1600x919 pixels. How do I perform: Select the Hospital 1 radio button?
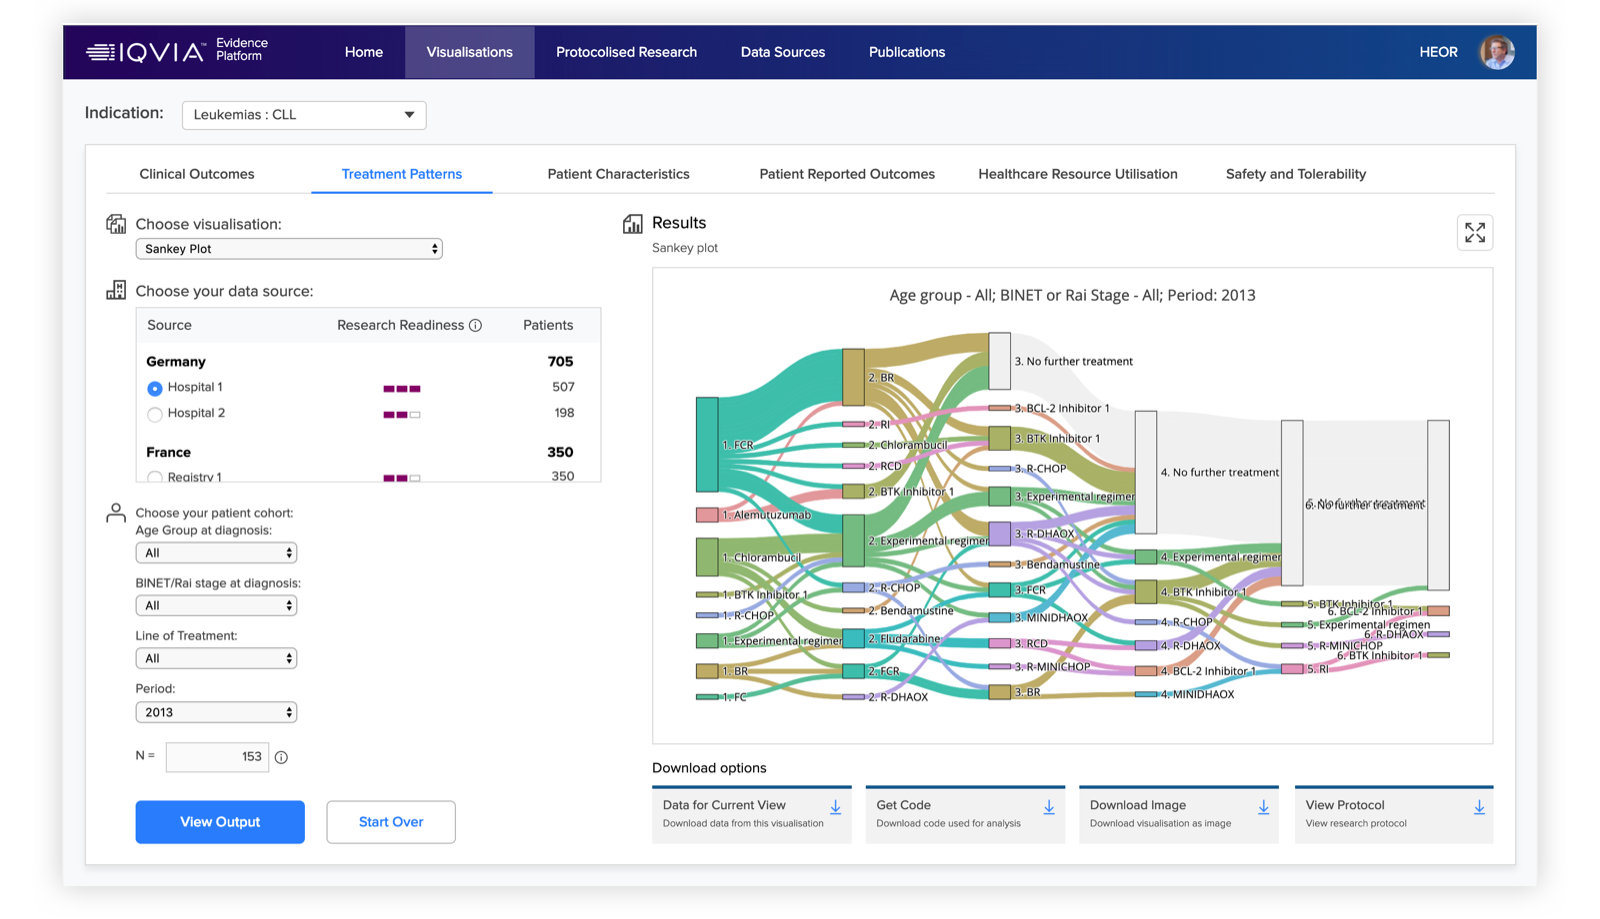point(155,388)
